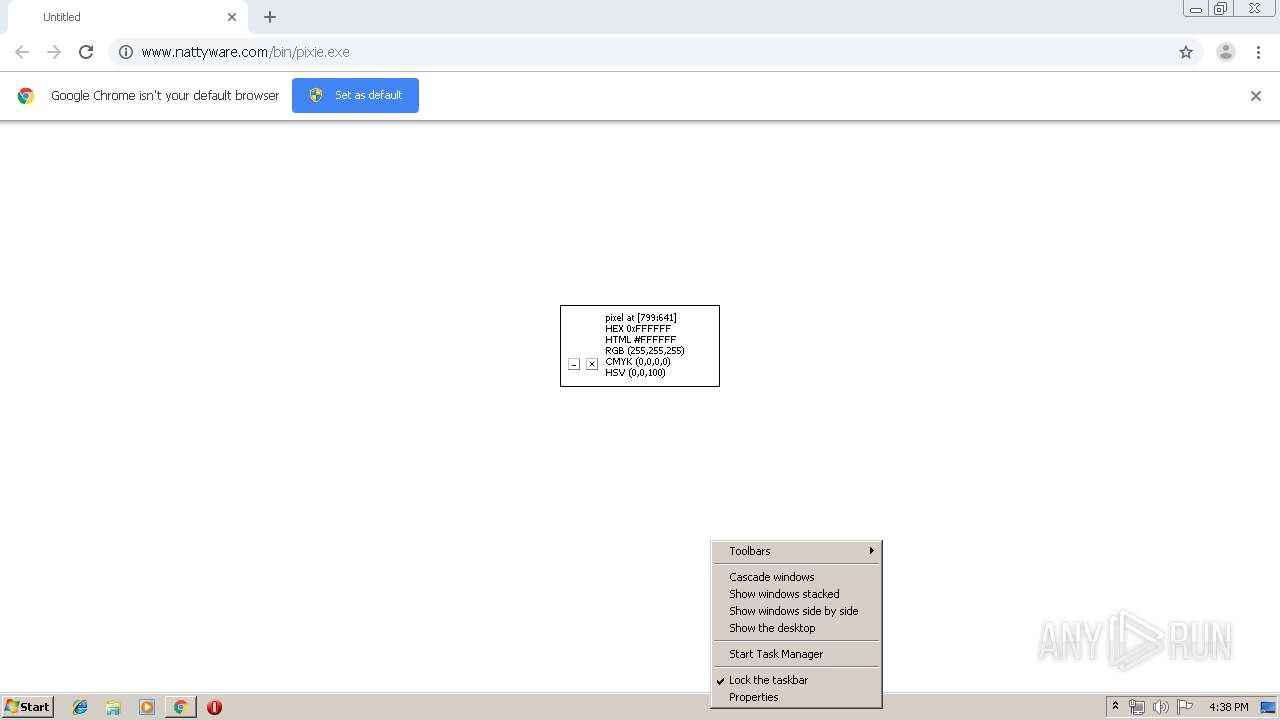Choose Show the desktop menu entry
The image size is (1280, 720).
[x=797, y=628]
